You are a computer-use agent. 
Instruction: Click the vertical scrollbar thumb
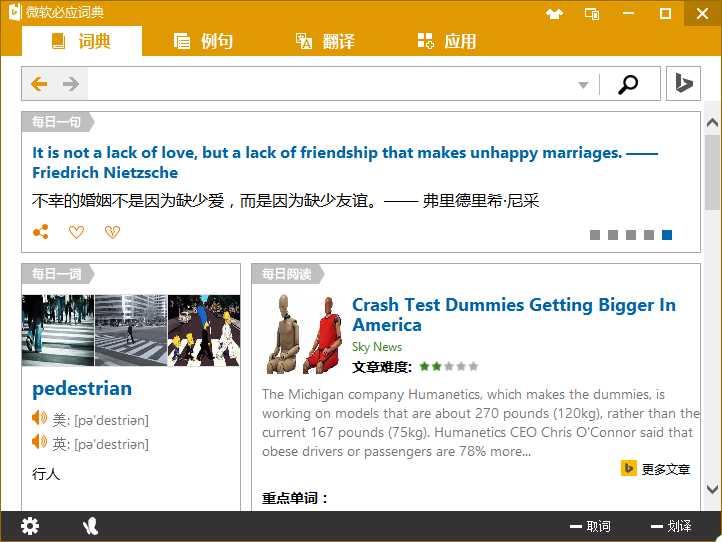[712, 173]
